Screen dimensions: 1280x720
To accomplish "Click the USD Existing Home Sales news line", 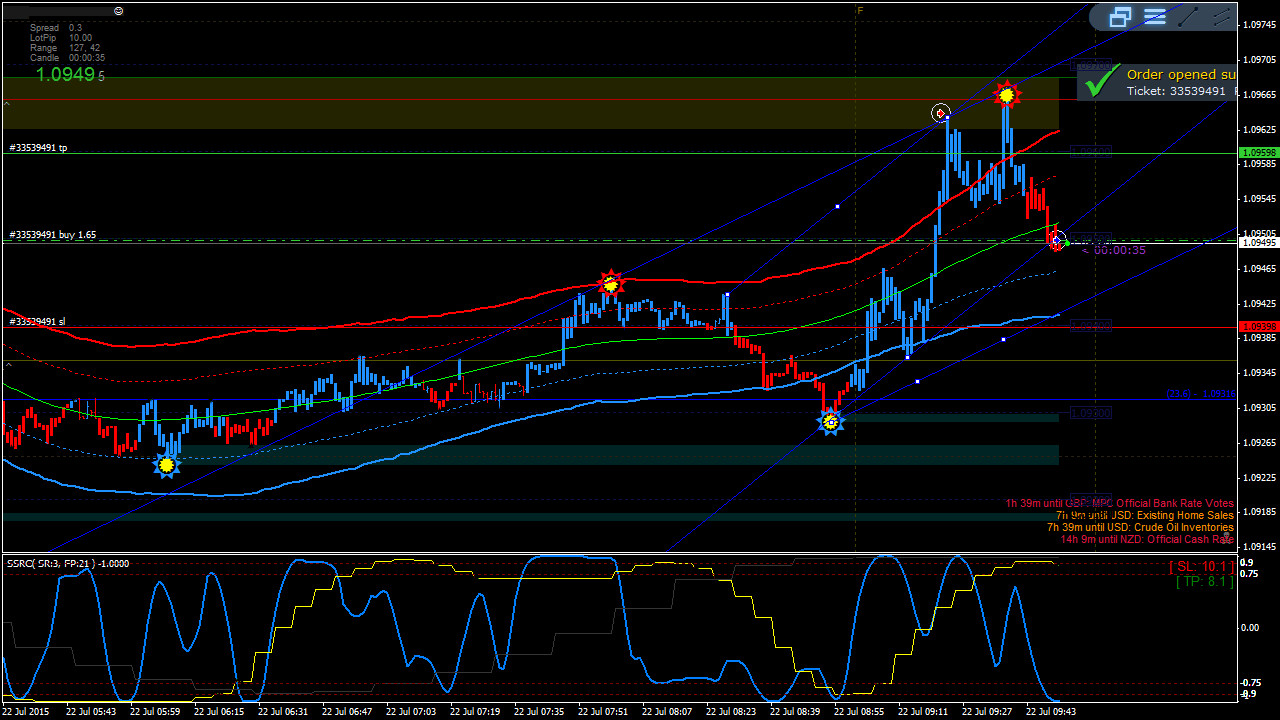I will [1145, 515].
